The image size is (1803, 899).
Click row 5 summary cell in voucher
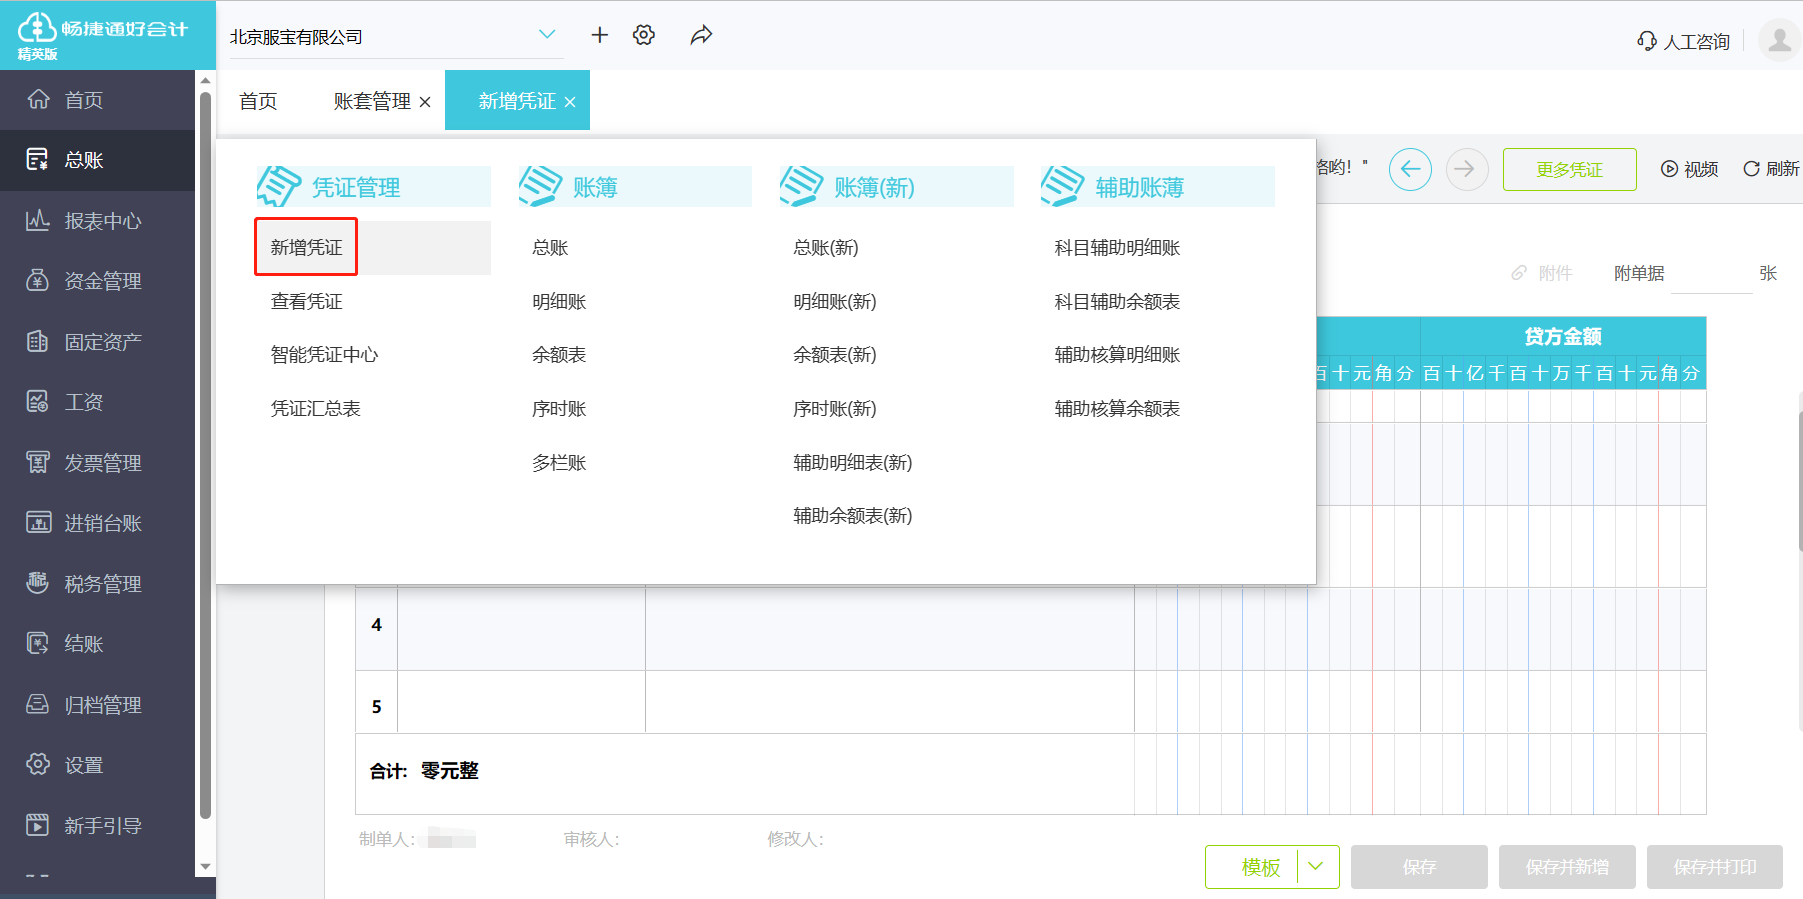521,702
